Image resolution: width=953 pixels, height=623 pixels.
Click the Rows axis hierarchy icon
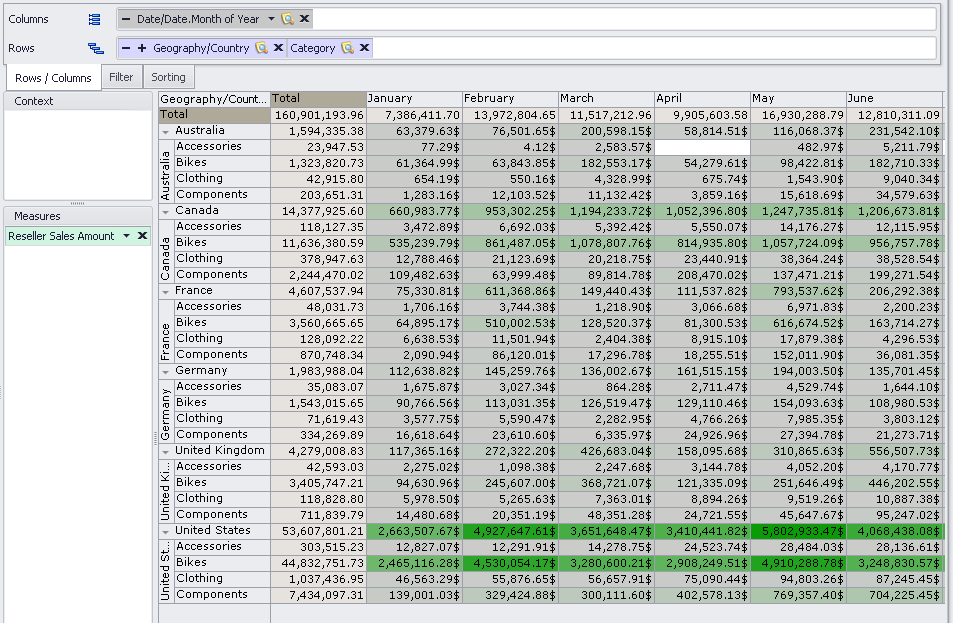click(x=95, y=48)
